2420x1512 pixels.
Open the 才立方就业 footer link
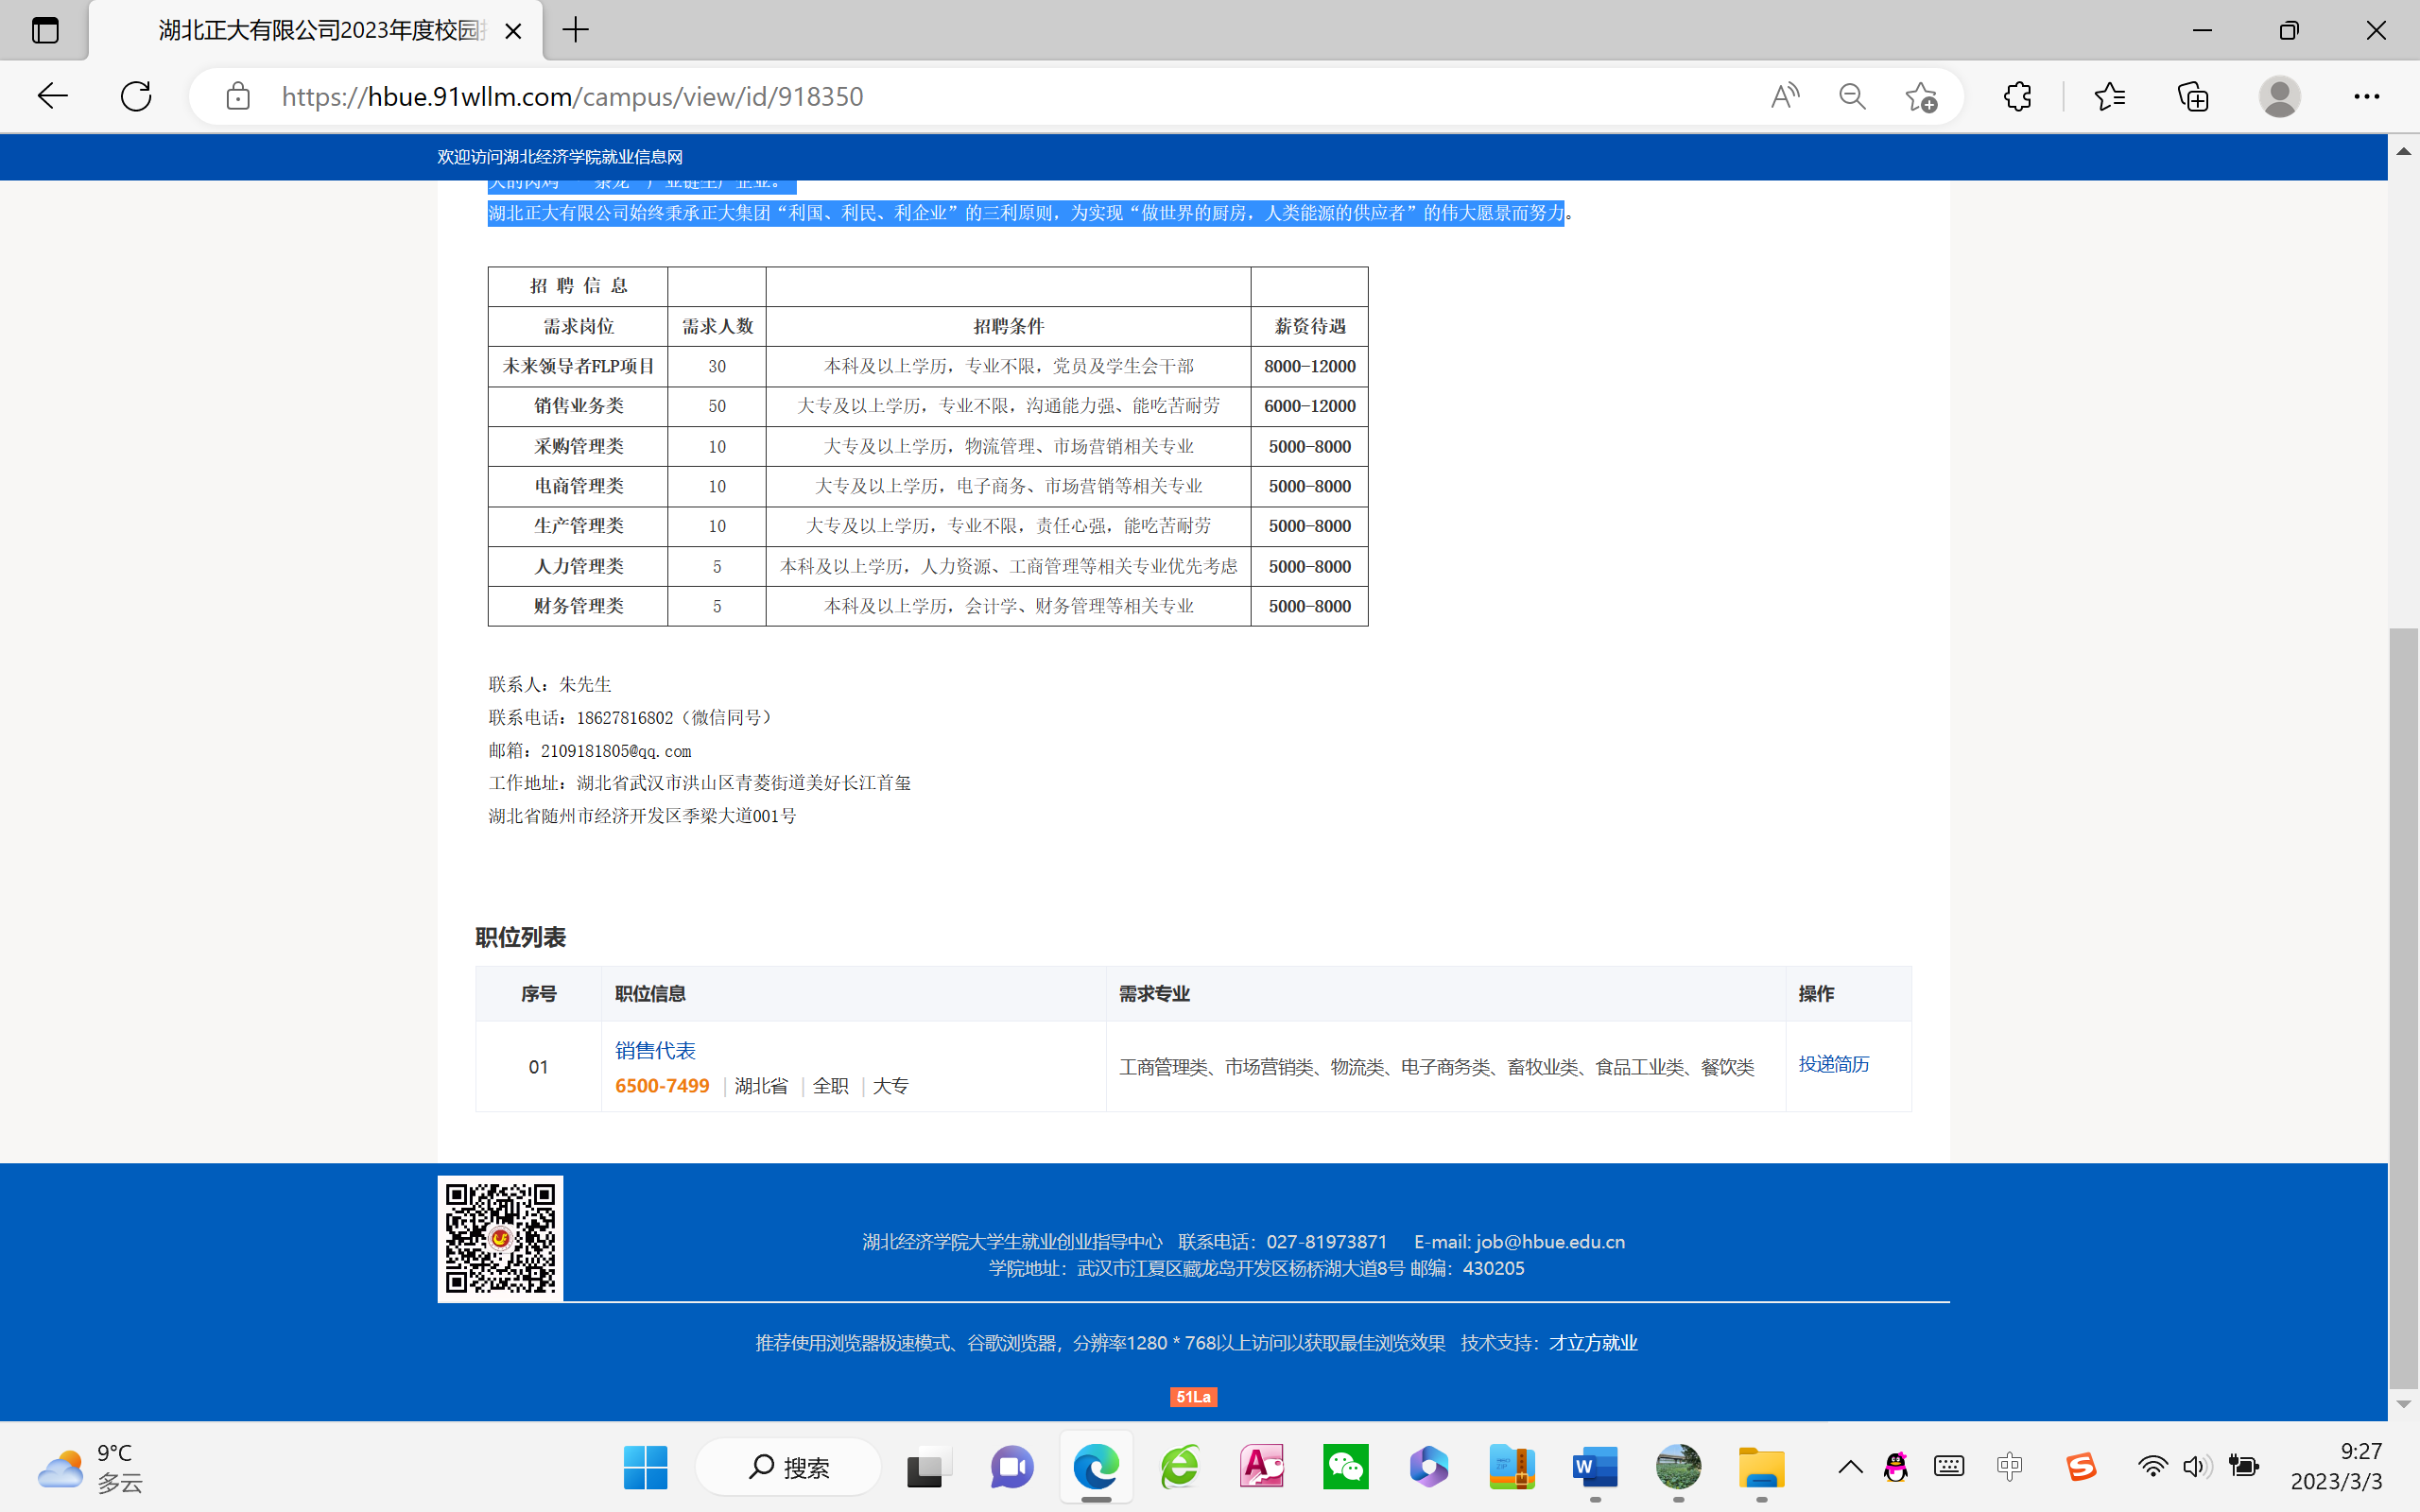[x=1593, y=1343]
